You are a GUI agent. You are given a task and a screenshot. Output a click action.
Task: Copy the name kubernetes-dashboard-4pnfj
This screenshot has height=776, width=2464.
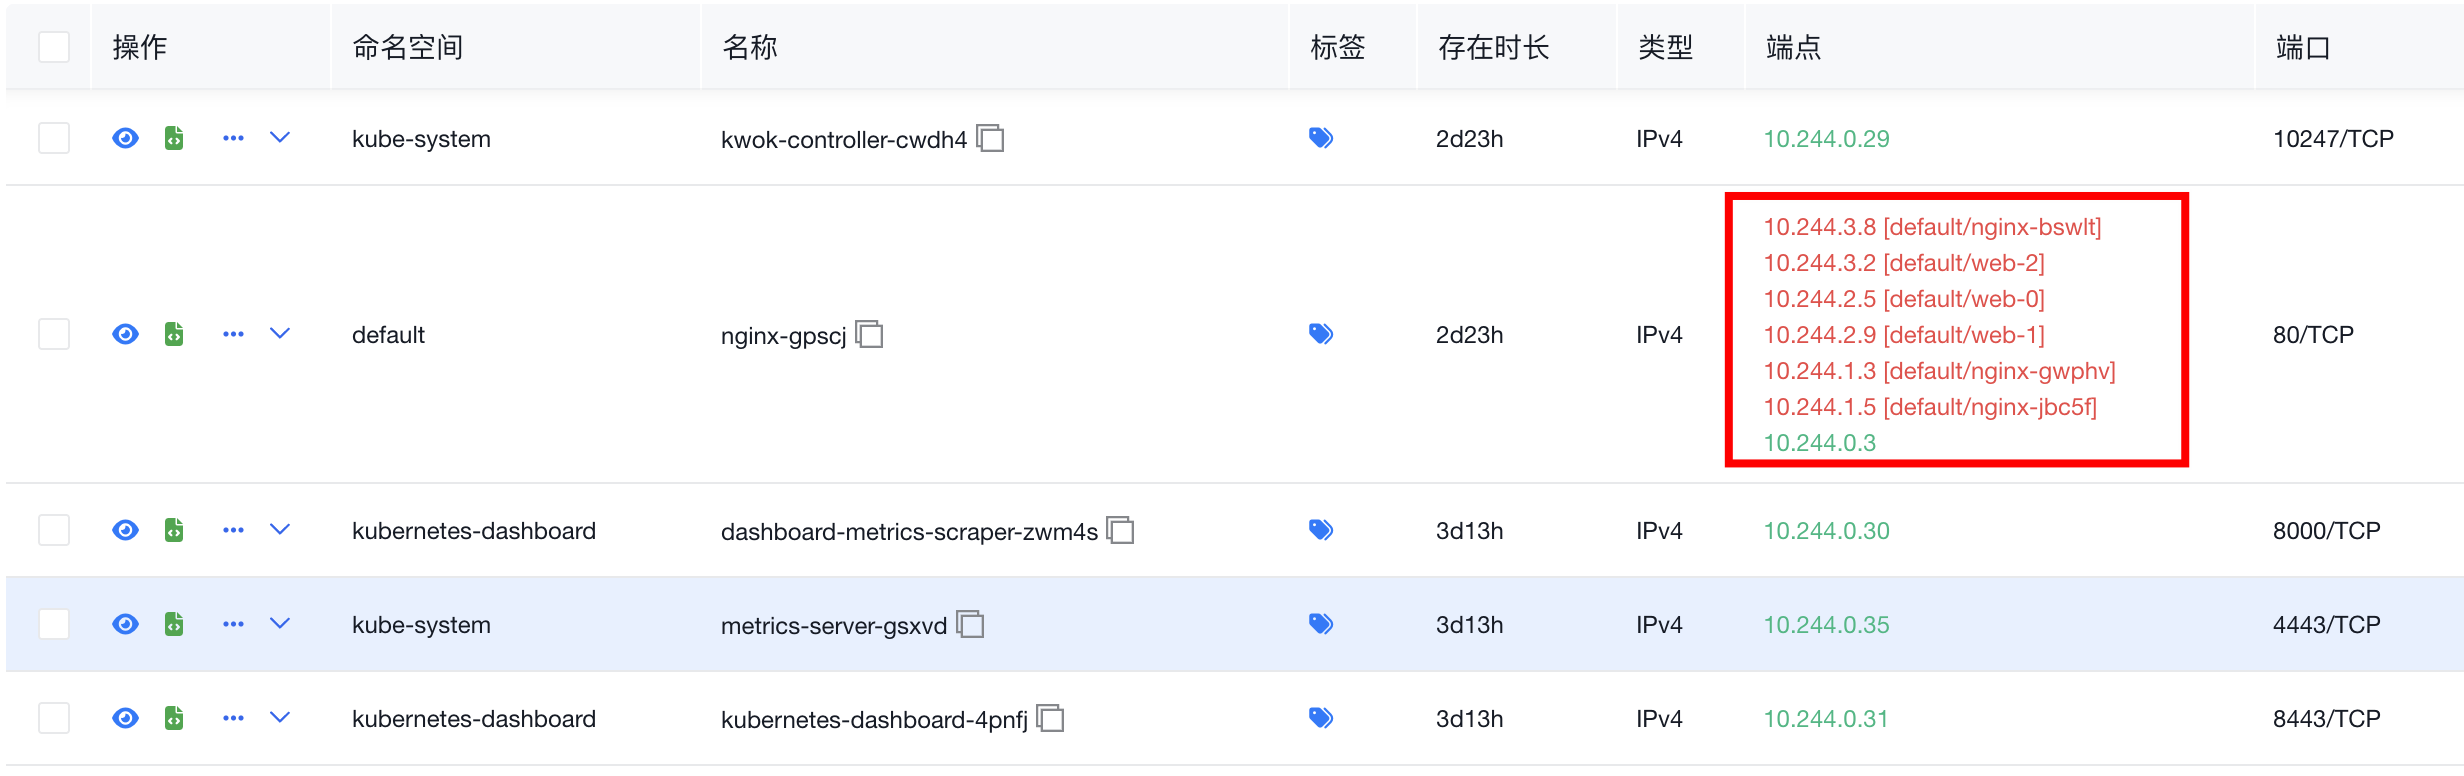click(x=1050, y=718)
